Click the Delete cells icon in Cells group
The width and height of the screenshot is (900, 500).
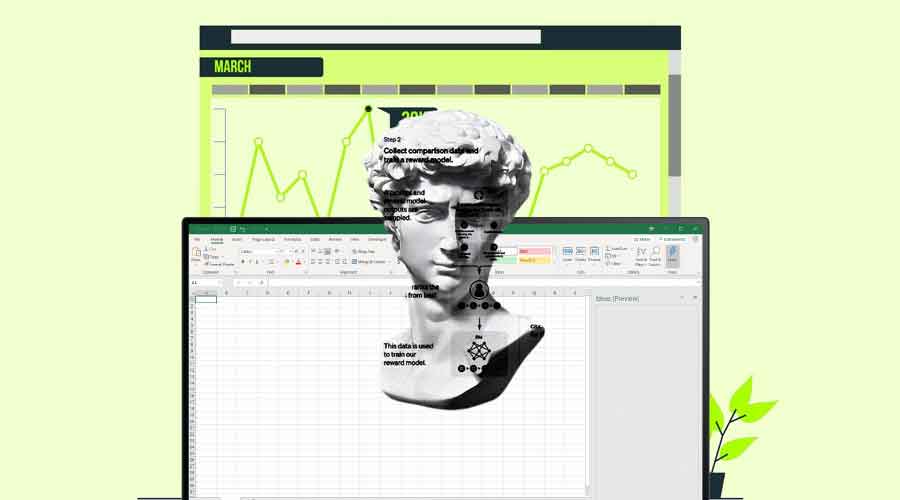pos(581,253)
